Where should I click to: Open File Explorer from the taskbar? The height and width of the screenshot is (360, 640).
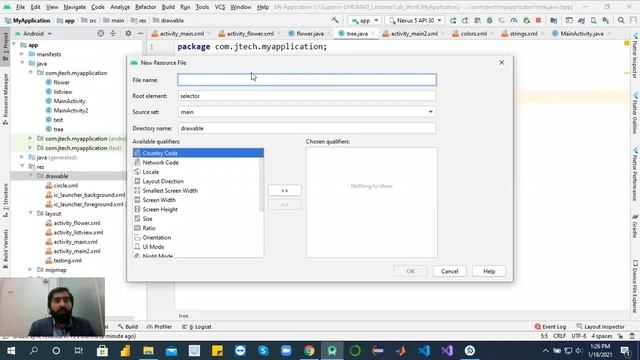pos(148,351)
